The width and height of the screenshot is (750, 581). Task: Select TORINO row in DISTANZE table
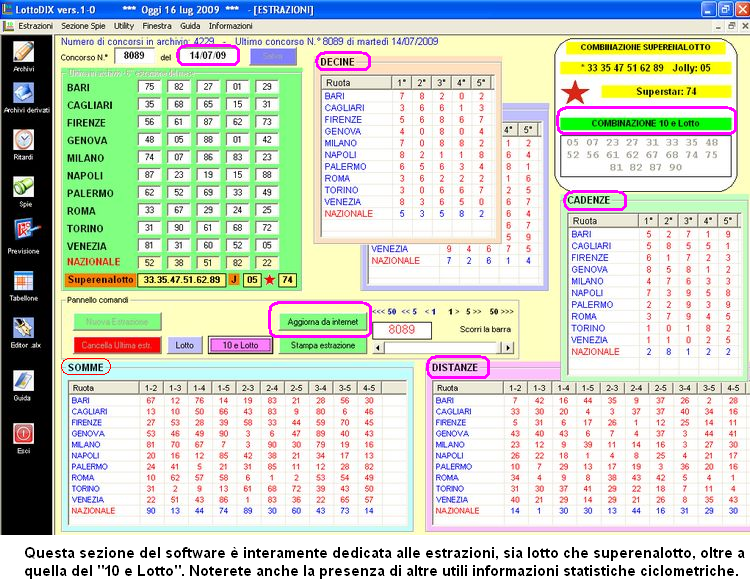click(x=589, y=489)
